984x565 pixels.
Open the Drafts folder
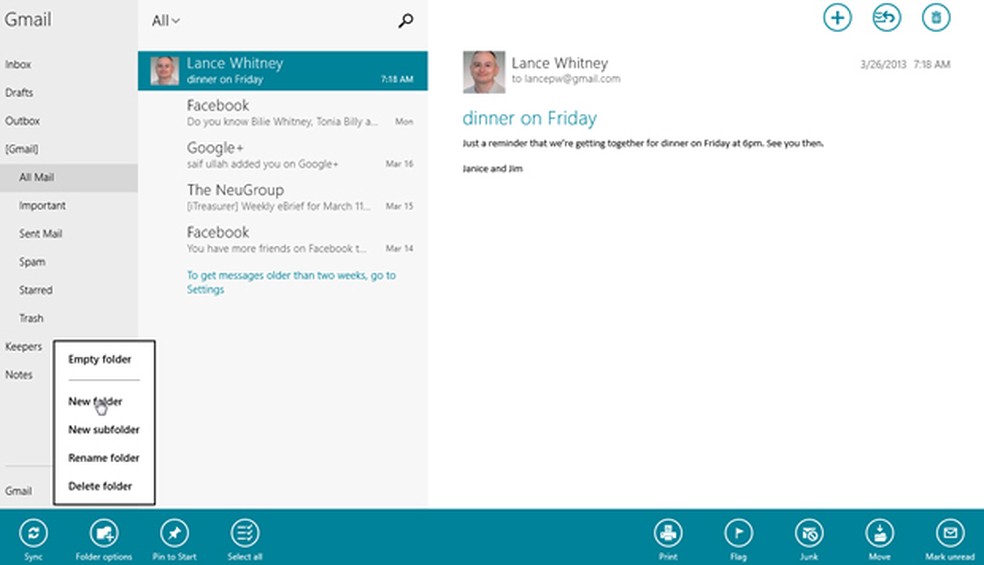19,92
